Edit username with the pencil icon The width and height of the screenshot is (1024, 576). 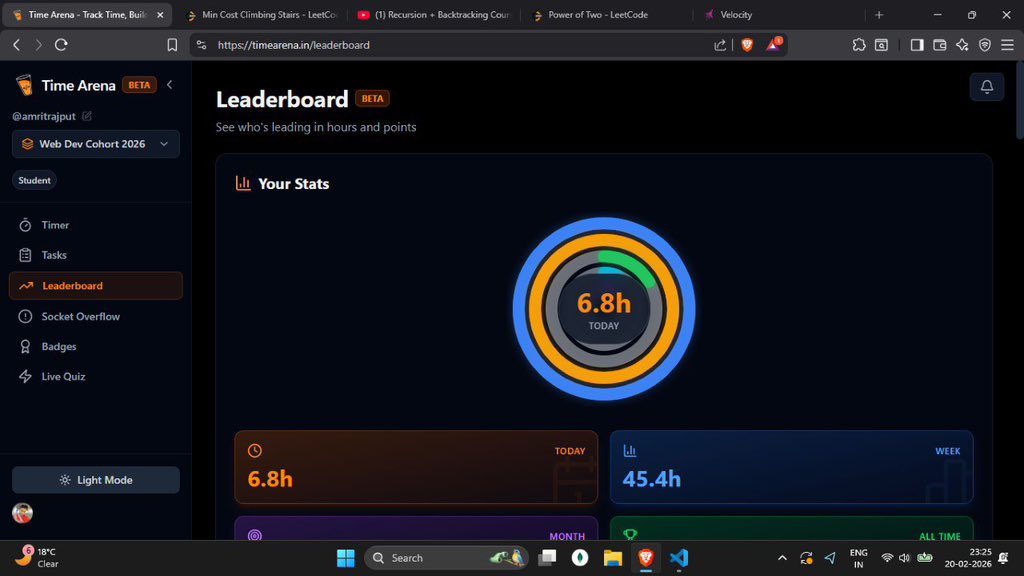(87, 116)
